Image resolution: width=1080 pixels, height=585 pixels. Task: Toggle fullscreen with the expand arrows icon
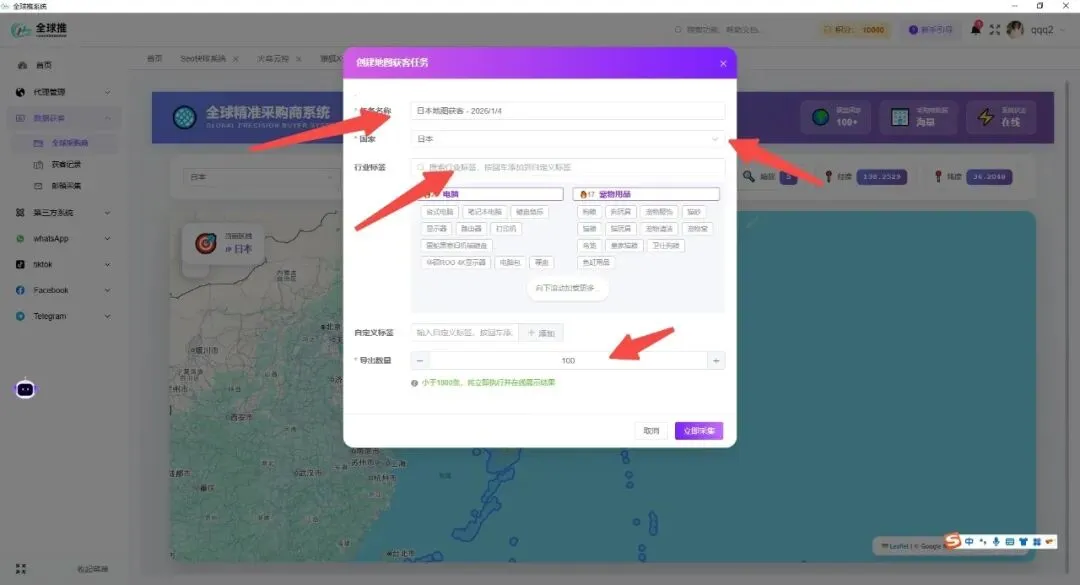point(995,30)
